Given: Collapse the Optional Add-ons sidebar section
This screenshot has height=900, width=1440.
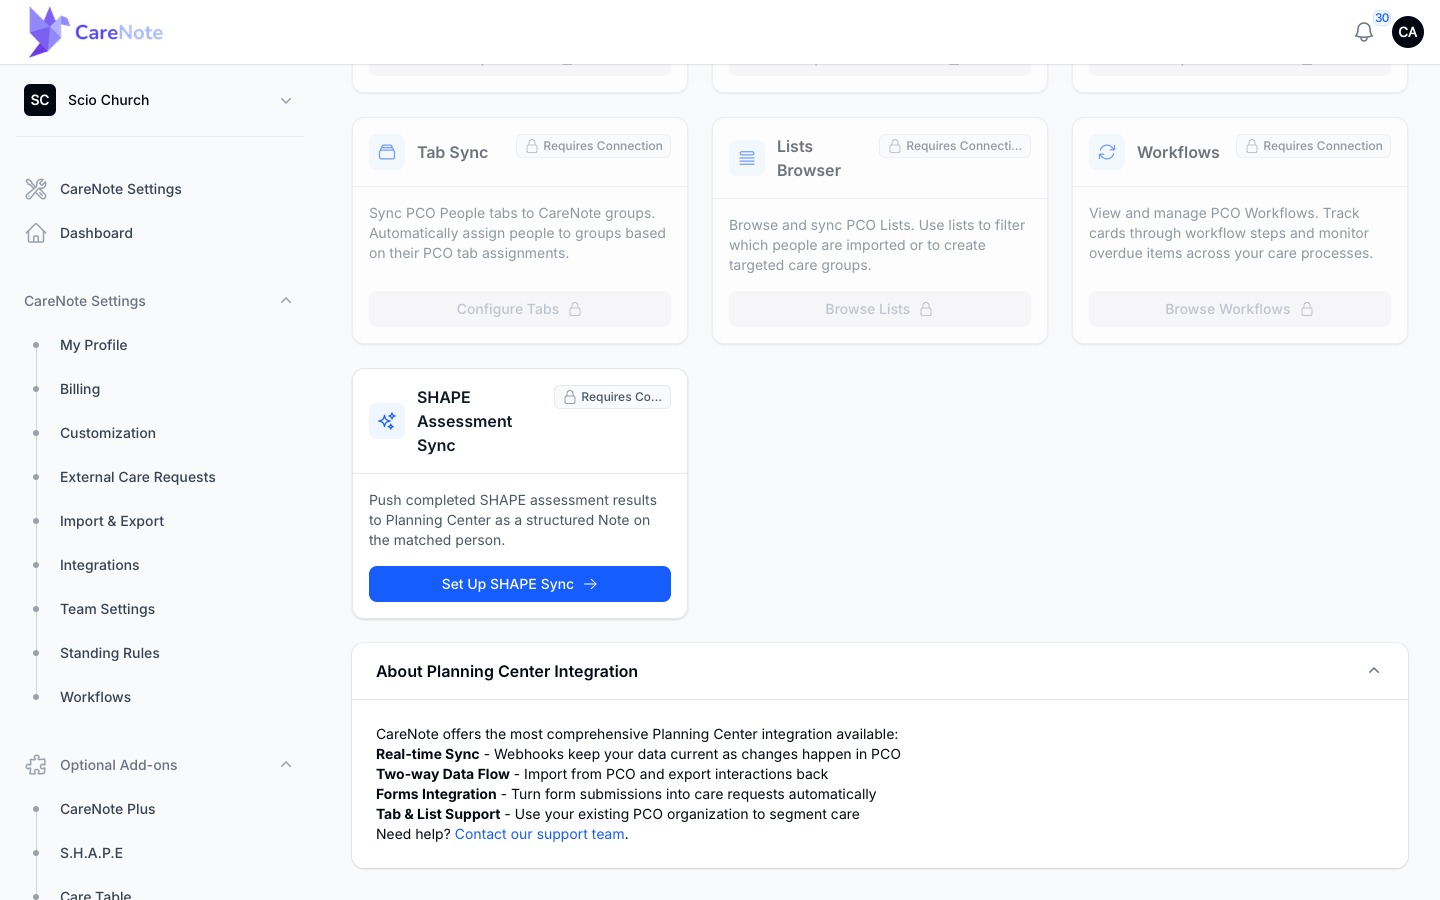Looking at the screenshot, I should [x=286, y=765].
